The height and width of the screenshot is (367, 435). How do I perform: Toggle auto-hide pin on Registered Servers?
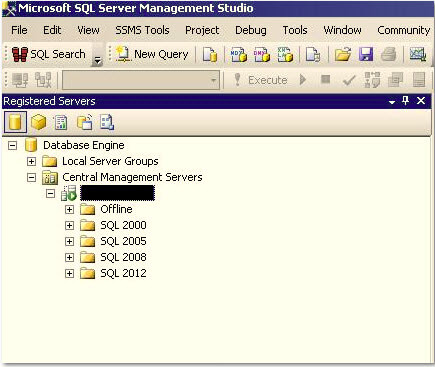[406, 101]
